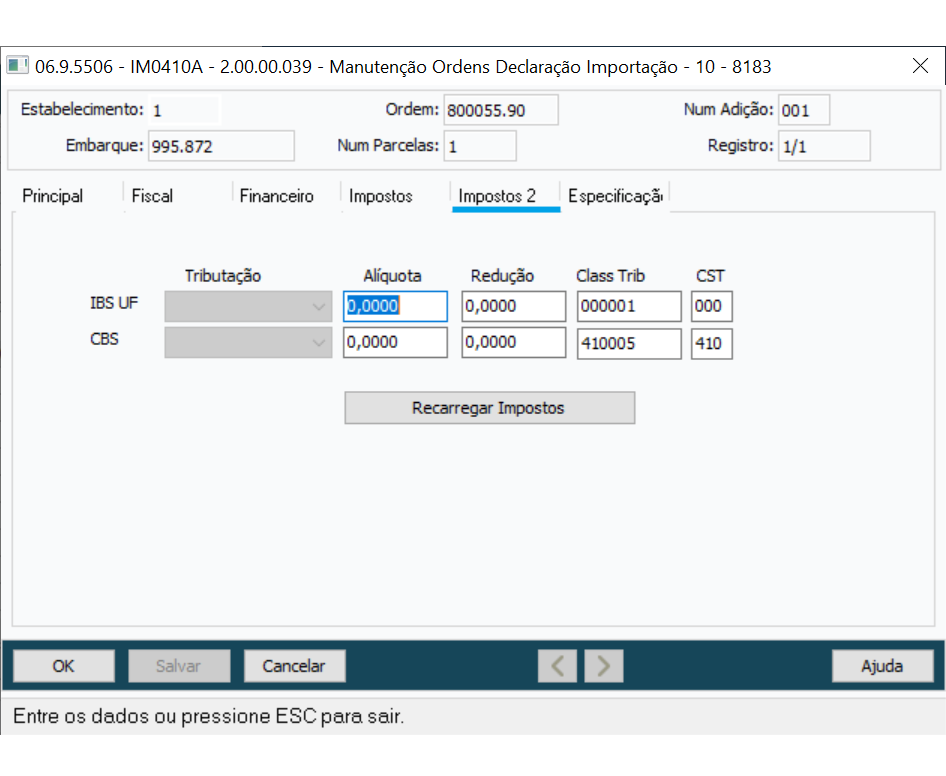Go to previous record arrow
The image size is (946, 776).
pyautogui.click(x=557, y=666)
